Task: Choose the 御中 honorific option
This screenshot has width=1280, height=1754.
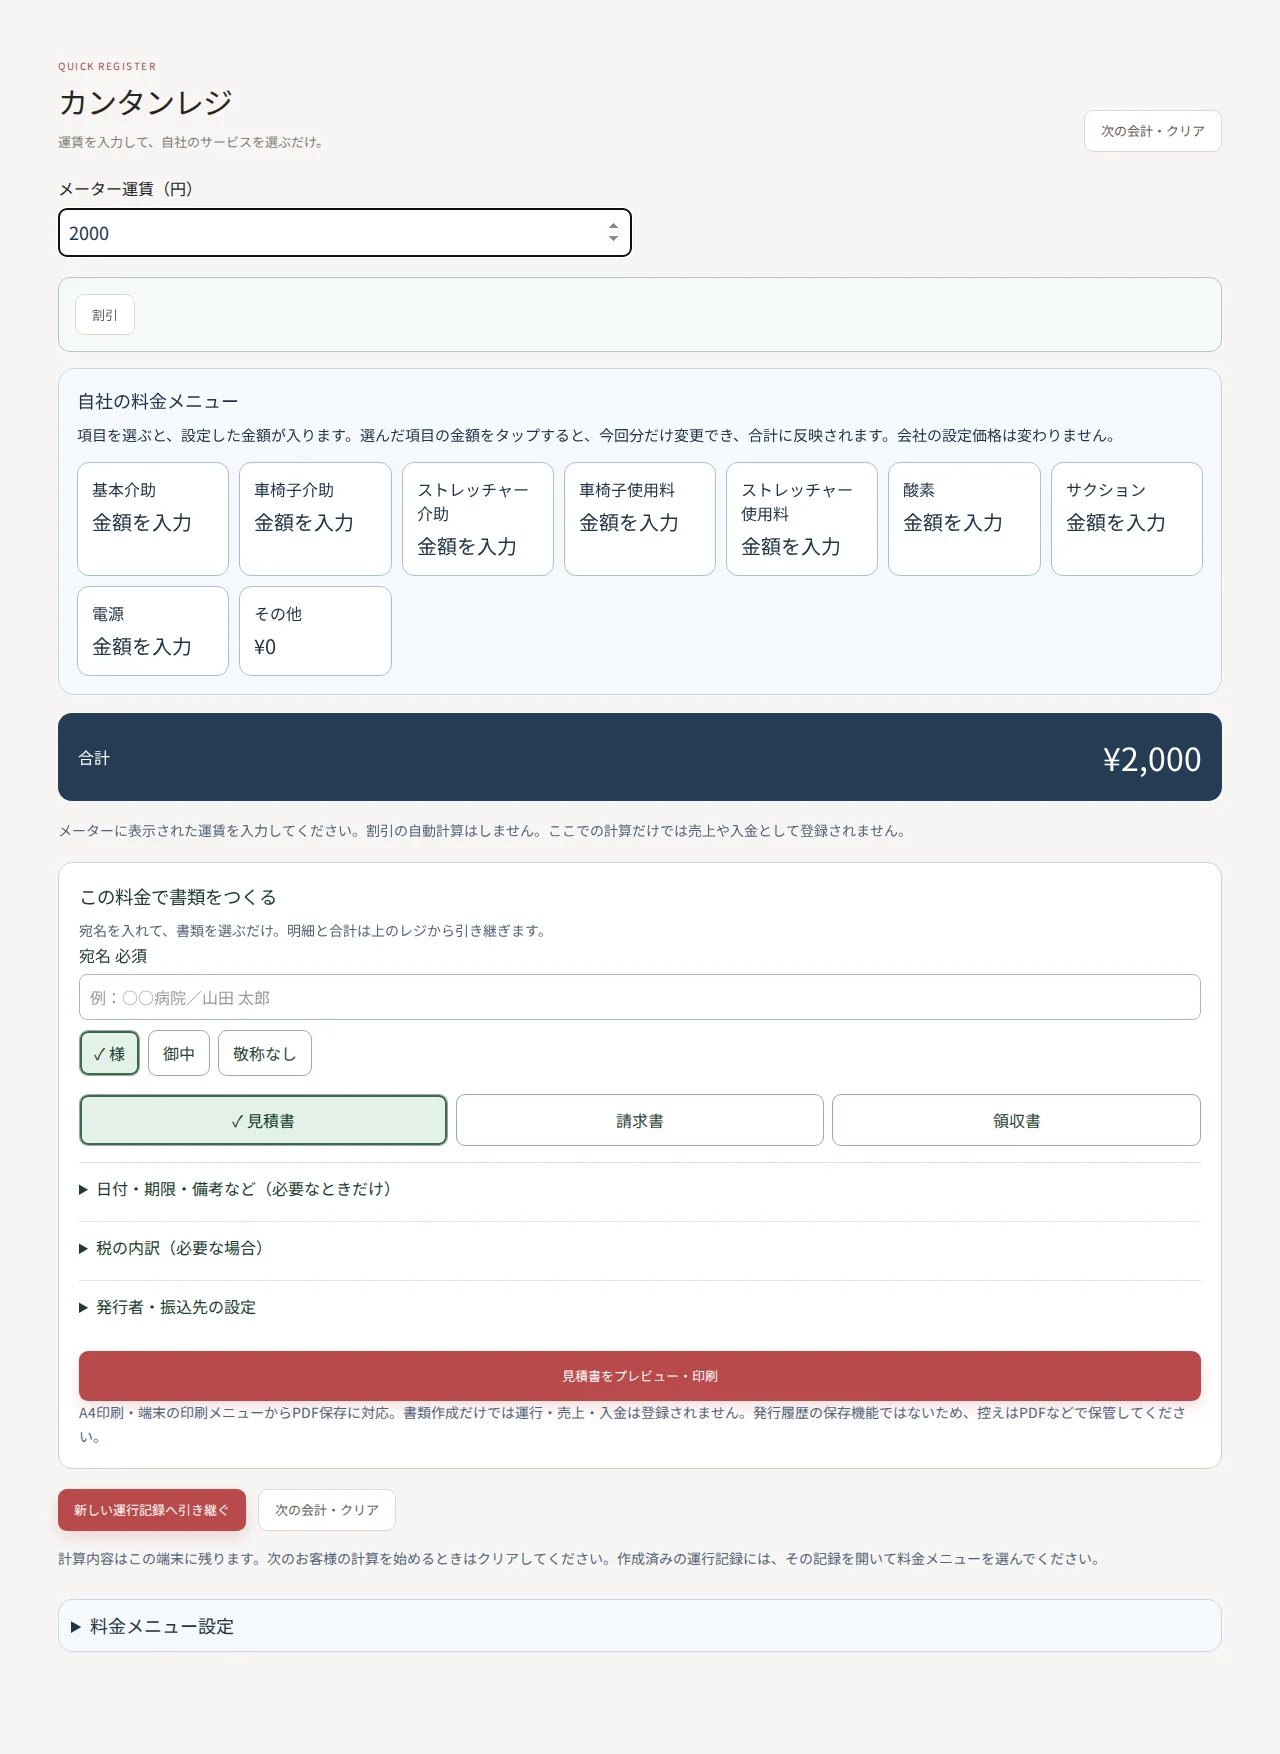Action: pyautogui.click(x=179, y=1053)
